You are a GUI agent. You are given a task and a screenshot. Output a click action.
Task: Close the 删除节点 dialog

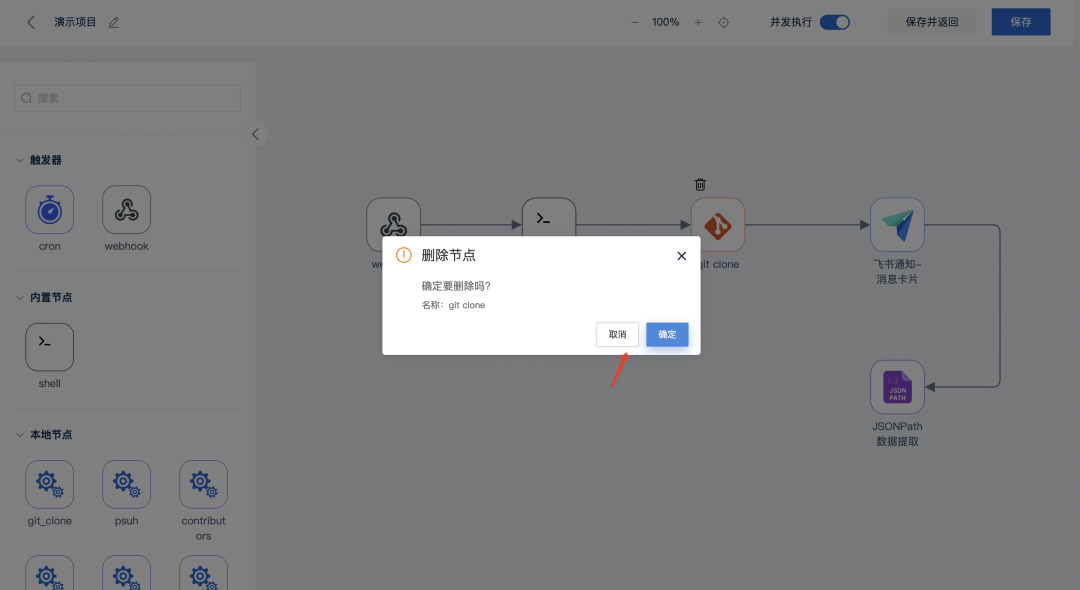(x=681, y=255)
